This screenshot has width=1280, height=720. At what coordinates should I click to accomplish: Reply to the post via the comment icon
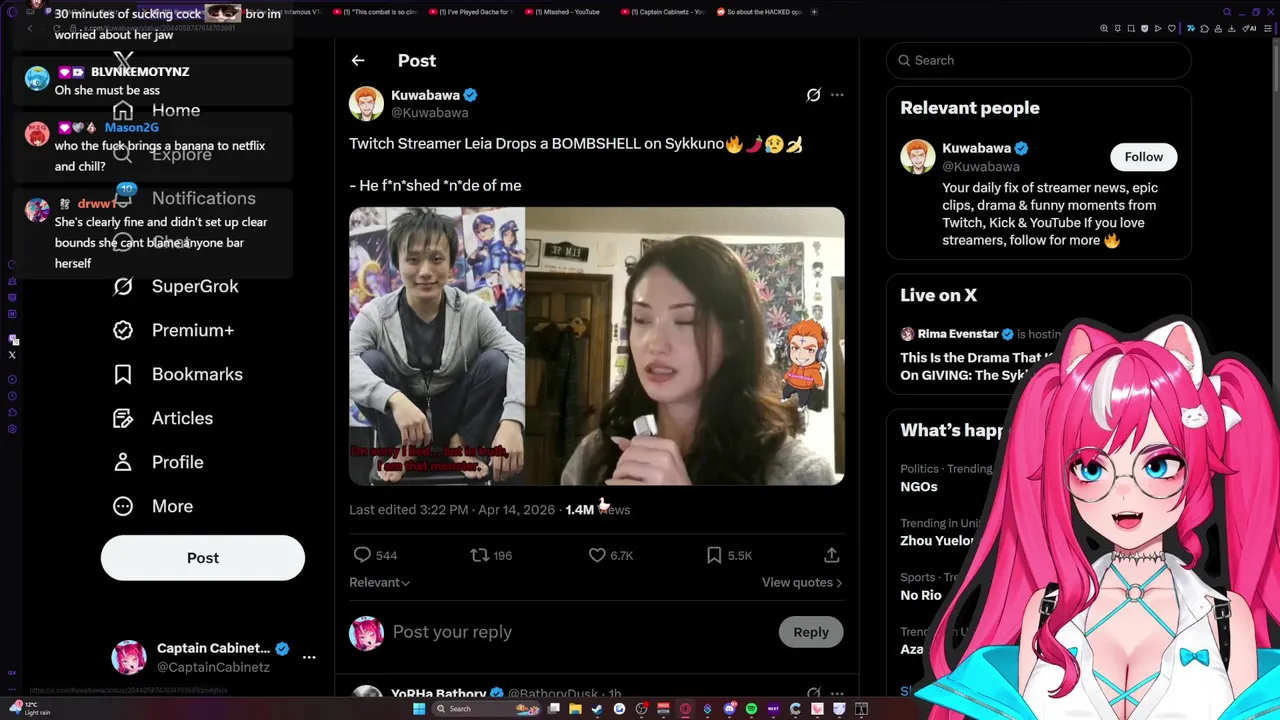click(x=363, y=555)
